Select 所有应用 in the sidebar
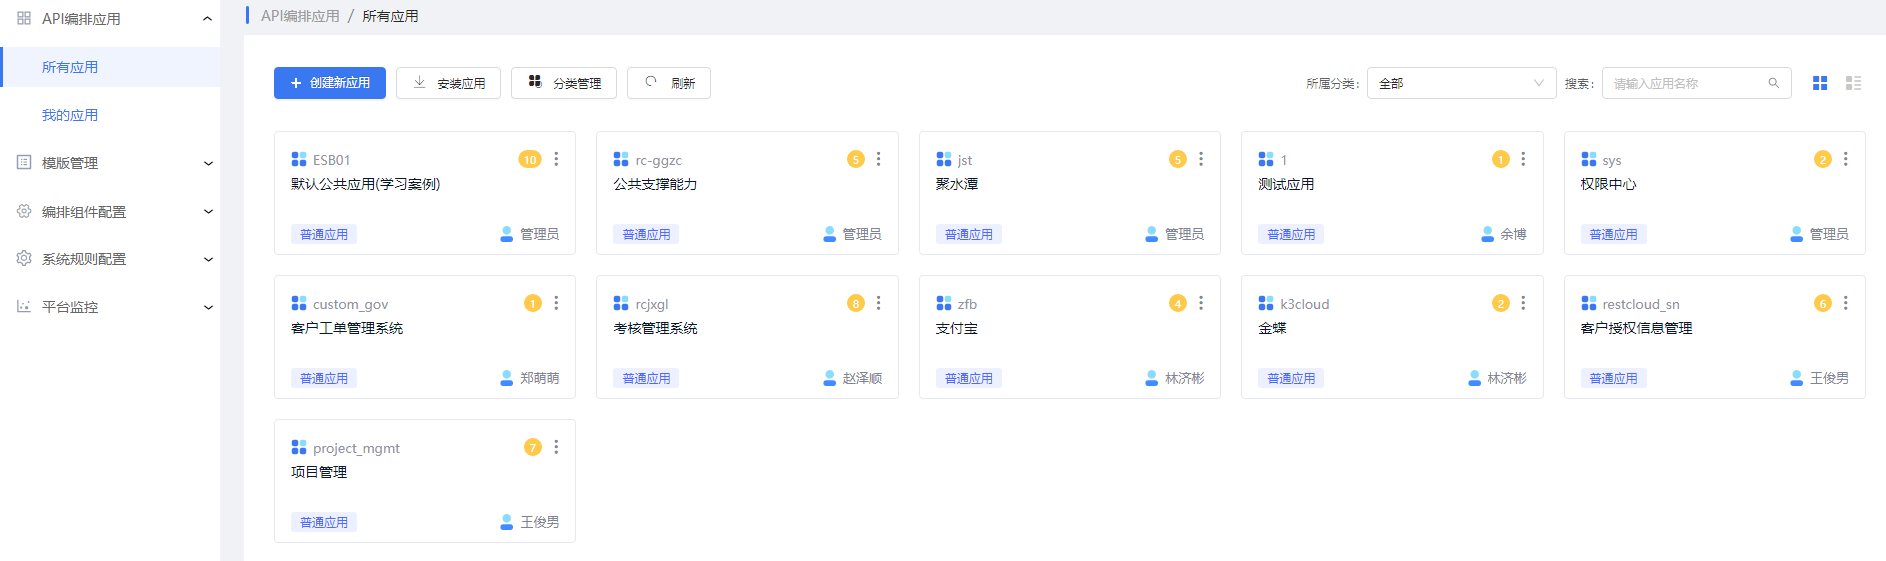The height and width of the screenshot is (561, 1886). point(110,67)
